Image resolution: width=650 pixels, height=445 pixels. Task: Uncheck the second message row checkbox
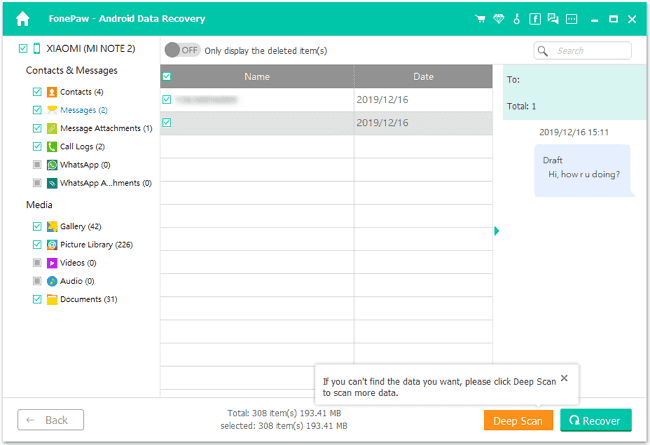click(x=167, y=123)
